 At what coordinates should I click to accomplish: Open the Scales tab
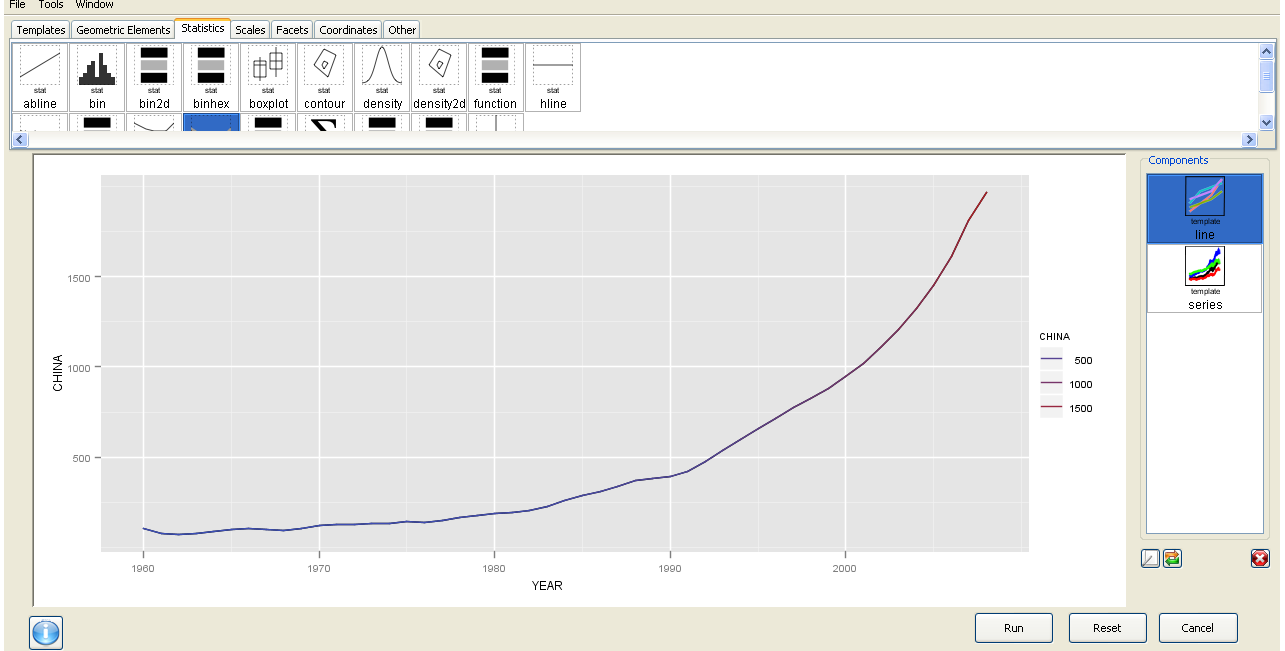250,30
